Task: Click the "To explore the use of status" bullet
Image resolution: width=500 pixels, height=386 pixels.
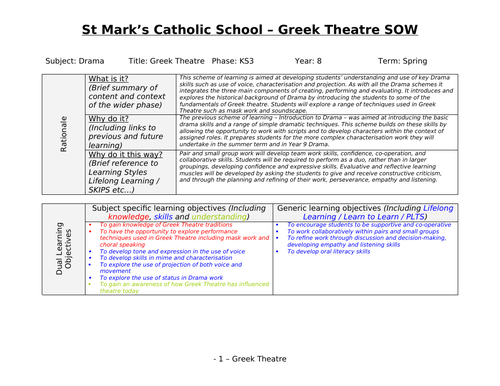Action: pyautogui.click(x=161, y=278)
